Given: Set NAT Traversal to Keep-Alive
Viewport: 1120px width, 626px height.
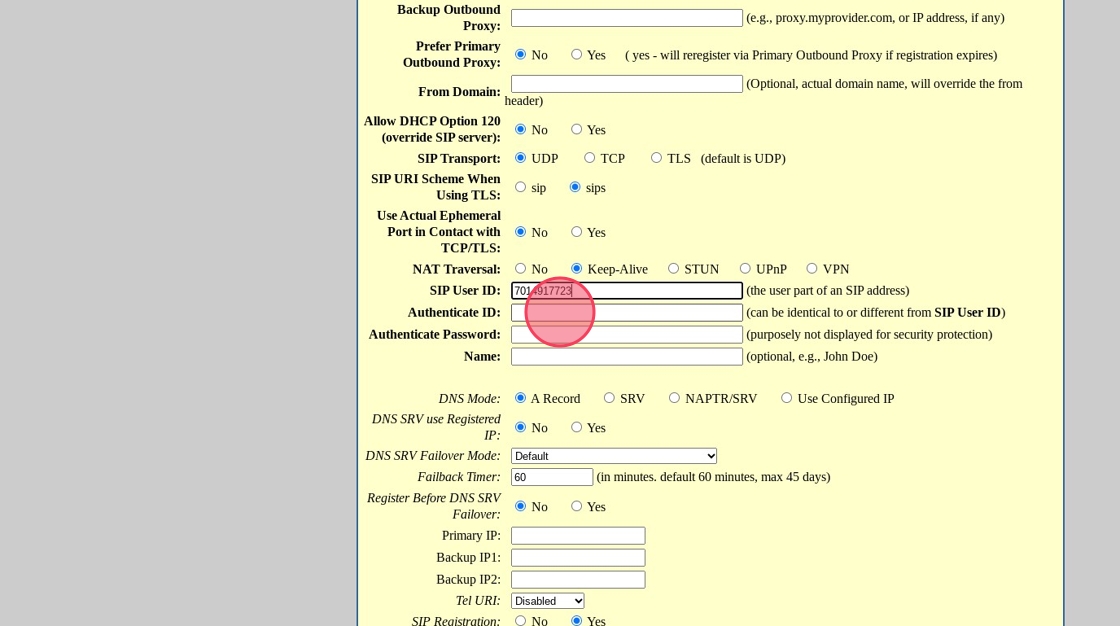Looking at the screenshot, I should (x=576, y=268).
